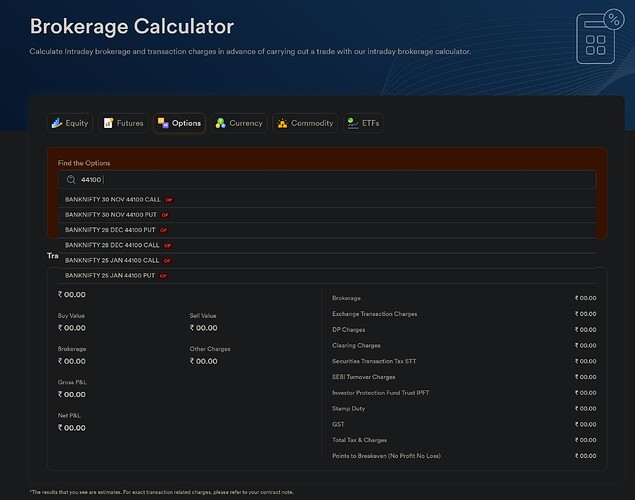The image size is (635, 500).
Task: Click the Stamp Duty amount value
Action: point(586,409)
